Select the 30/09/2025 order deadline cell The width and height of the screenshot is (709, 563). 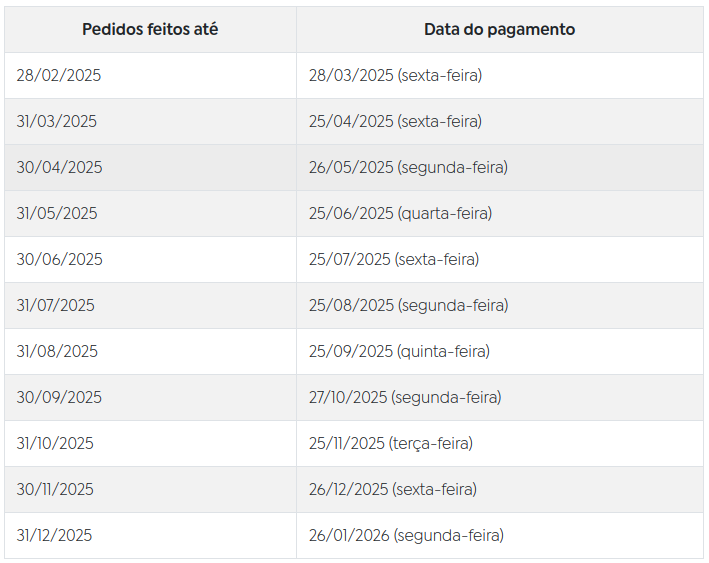pos(59,398)
